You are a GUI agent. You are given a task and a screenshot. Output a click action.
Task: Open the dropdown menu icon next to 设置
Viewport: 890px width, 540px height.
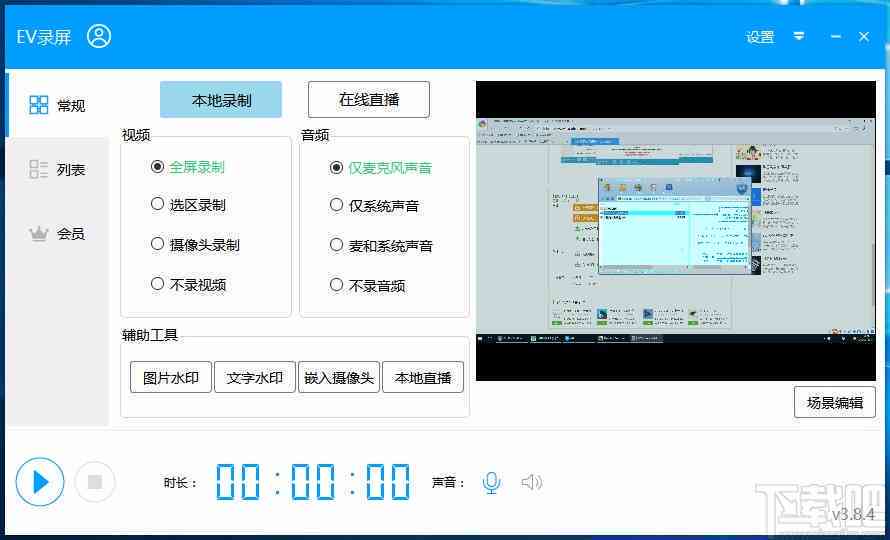[799, 36]
